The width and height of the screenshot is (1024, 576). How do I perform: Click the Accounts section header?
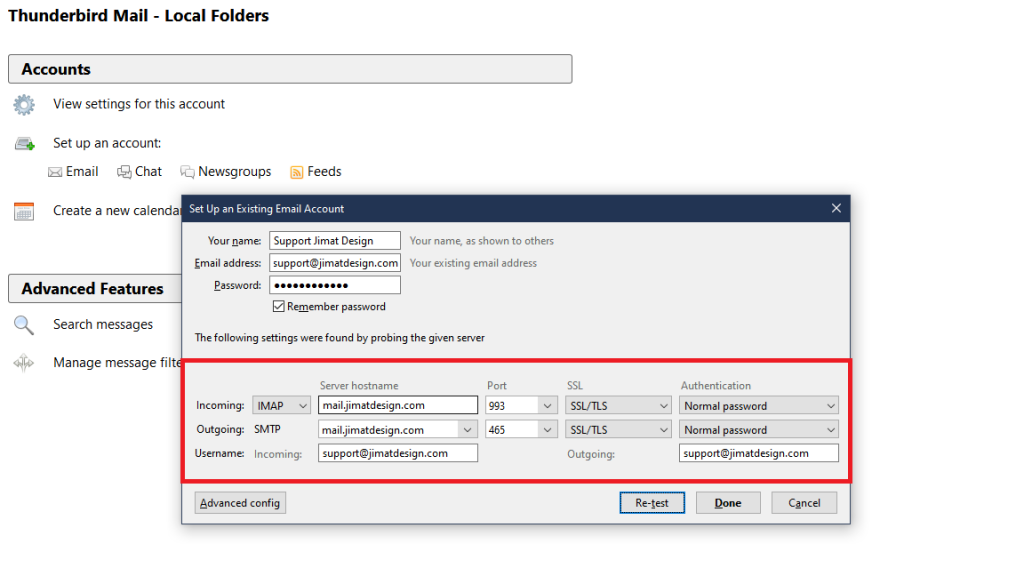pos(290,69)
